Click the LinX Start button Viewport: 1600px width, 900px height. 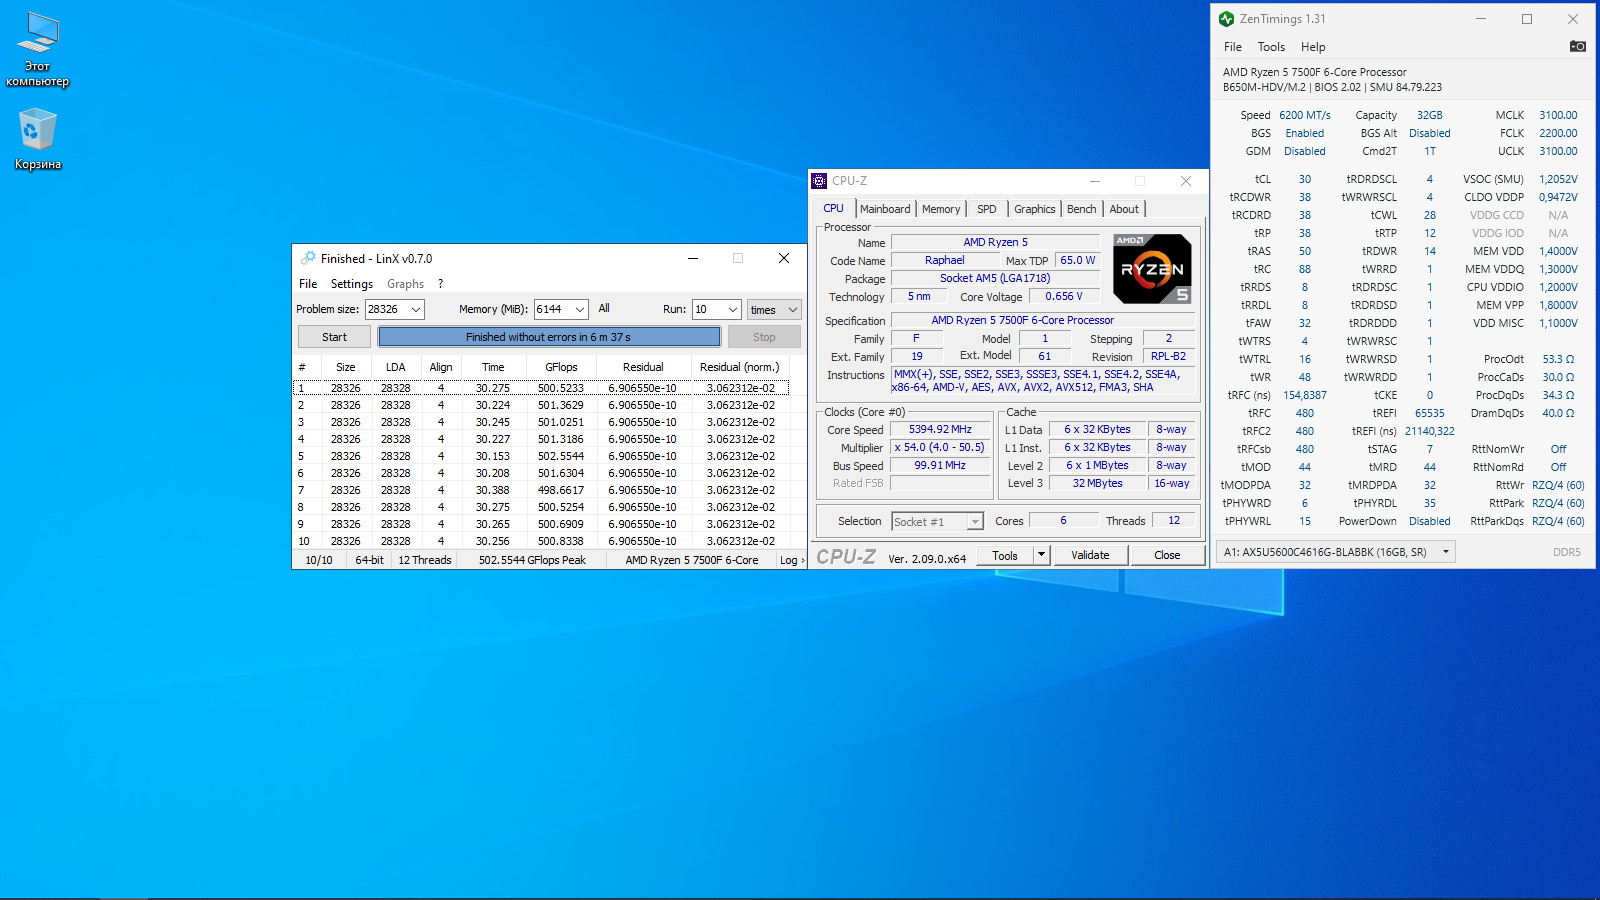334,337
